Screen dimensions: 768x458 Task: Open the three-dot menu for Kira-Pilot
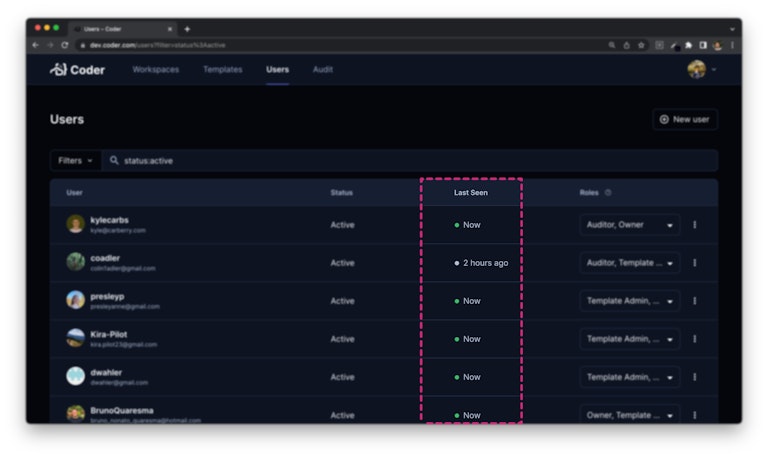(695, 339)
